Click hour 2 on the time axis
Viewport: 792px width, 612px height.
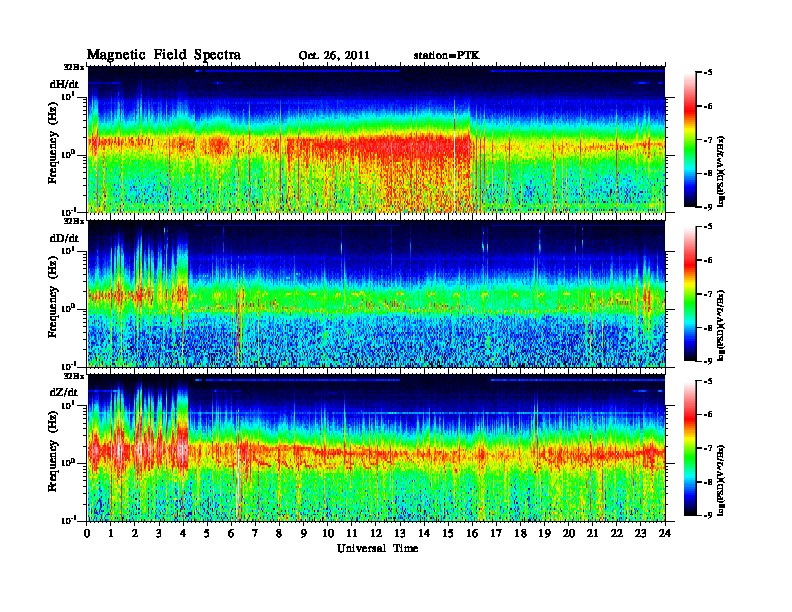coord(135,533)
